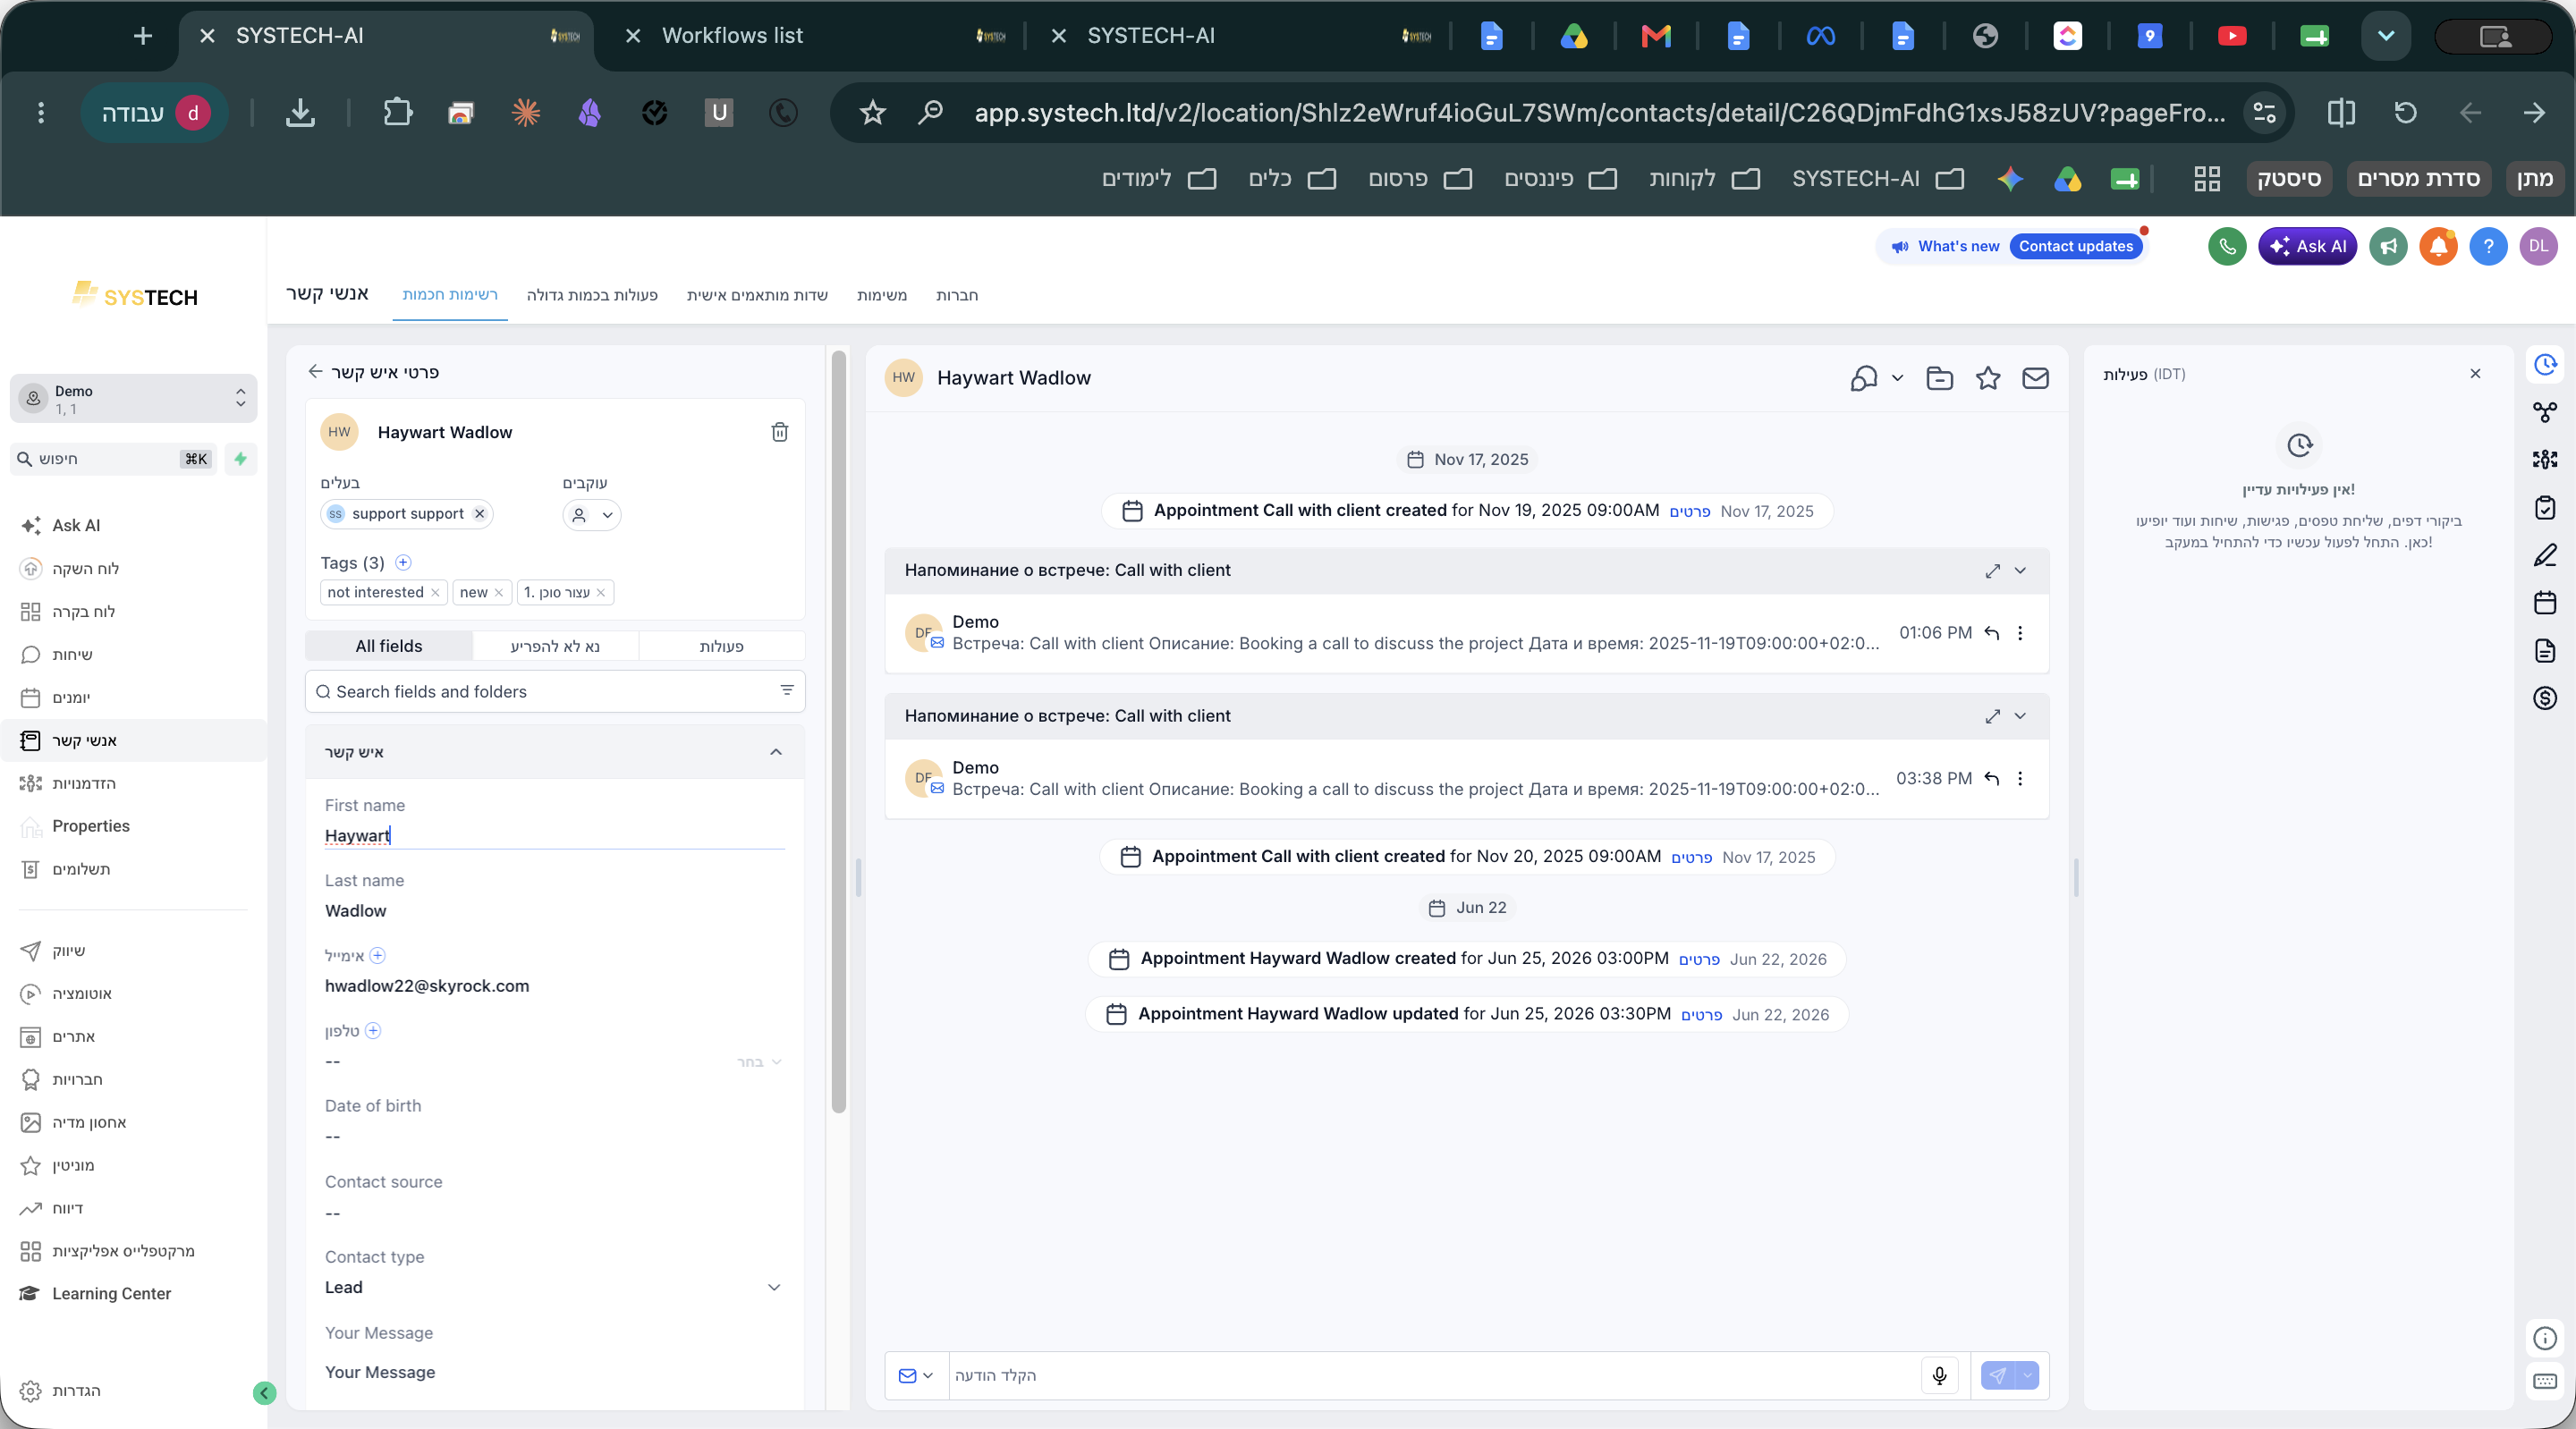The width and height of the screenshot is (2576, 1429).
Task: Add phone with plus icon
Action: [372, 1030]
